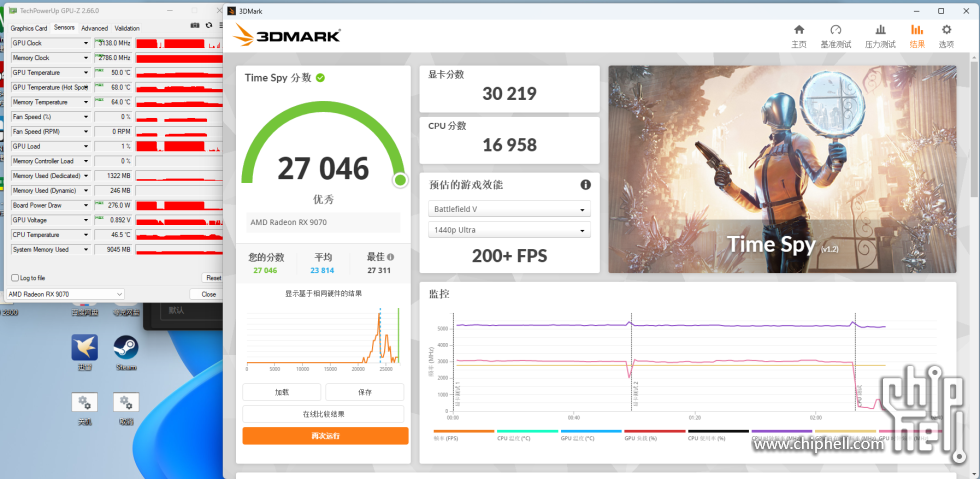Image resolution: width=980 pixels, height=479 pixels.
Task: Open the Results (结果) bar-chart icon
Action: [917, 30]
